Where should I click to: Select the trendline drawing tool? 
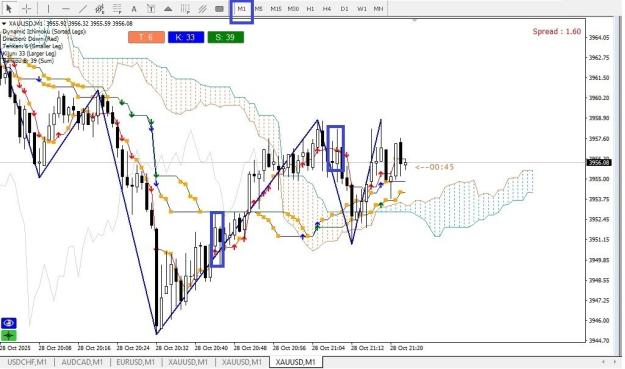pyautogui.click(x=83, y=8)
